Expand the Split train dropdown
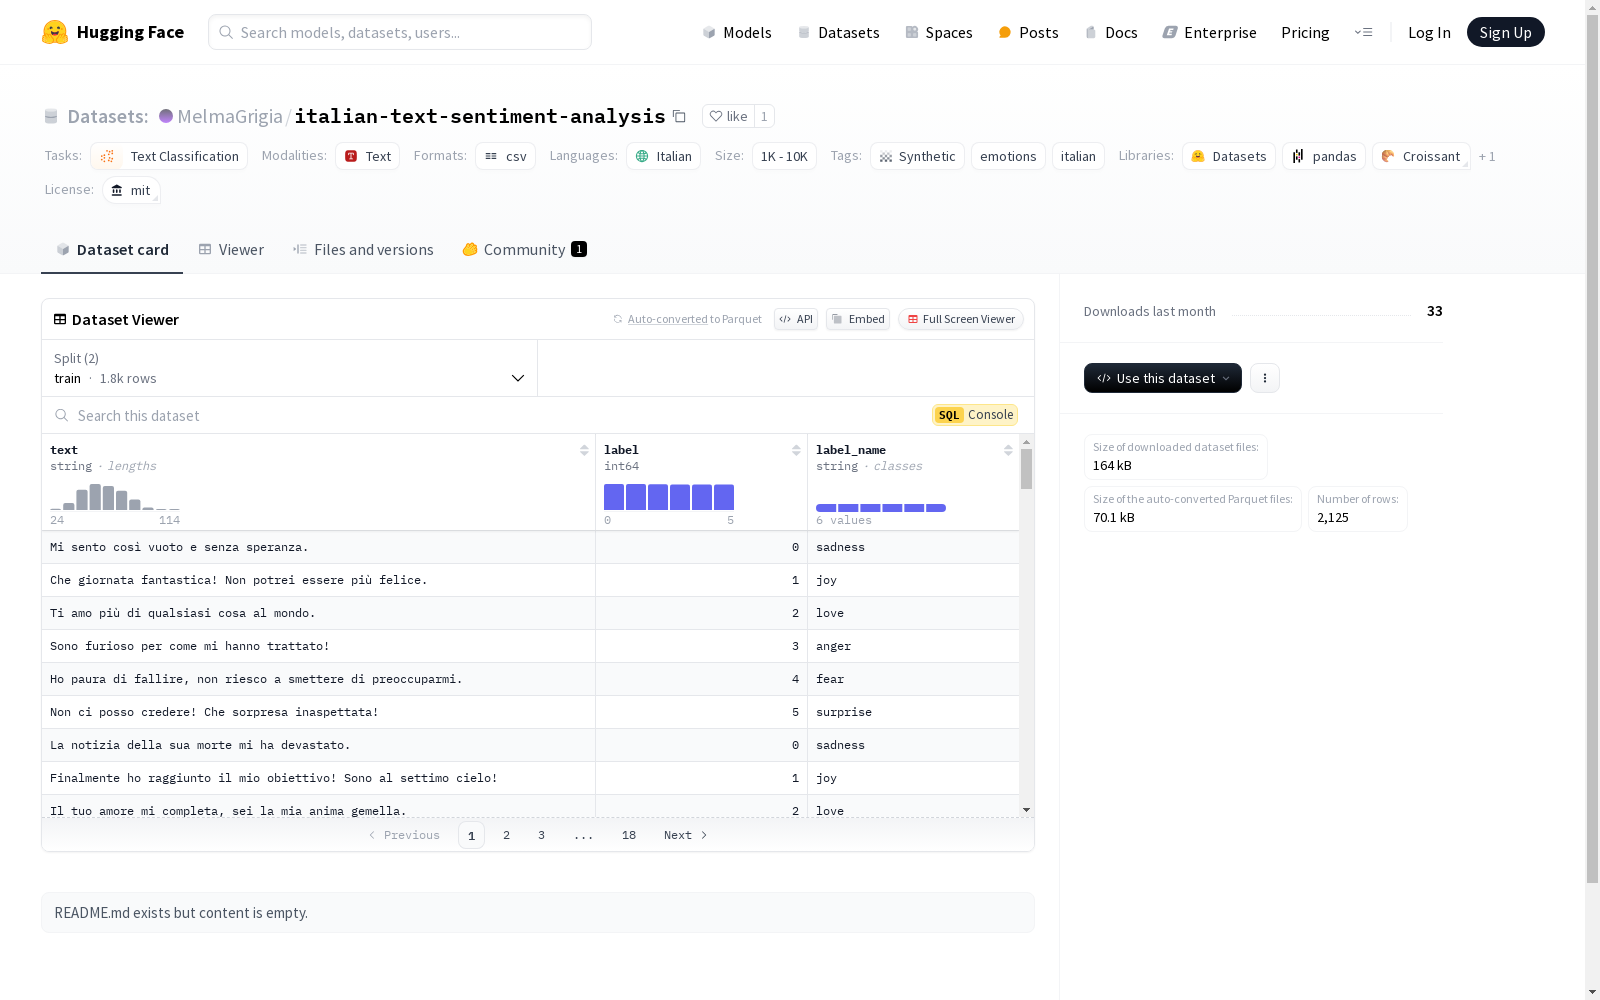This screenshot has width=1600, height=1000. [x=290, y=368]
